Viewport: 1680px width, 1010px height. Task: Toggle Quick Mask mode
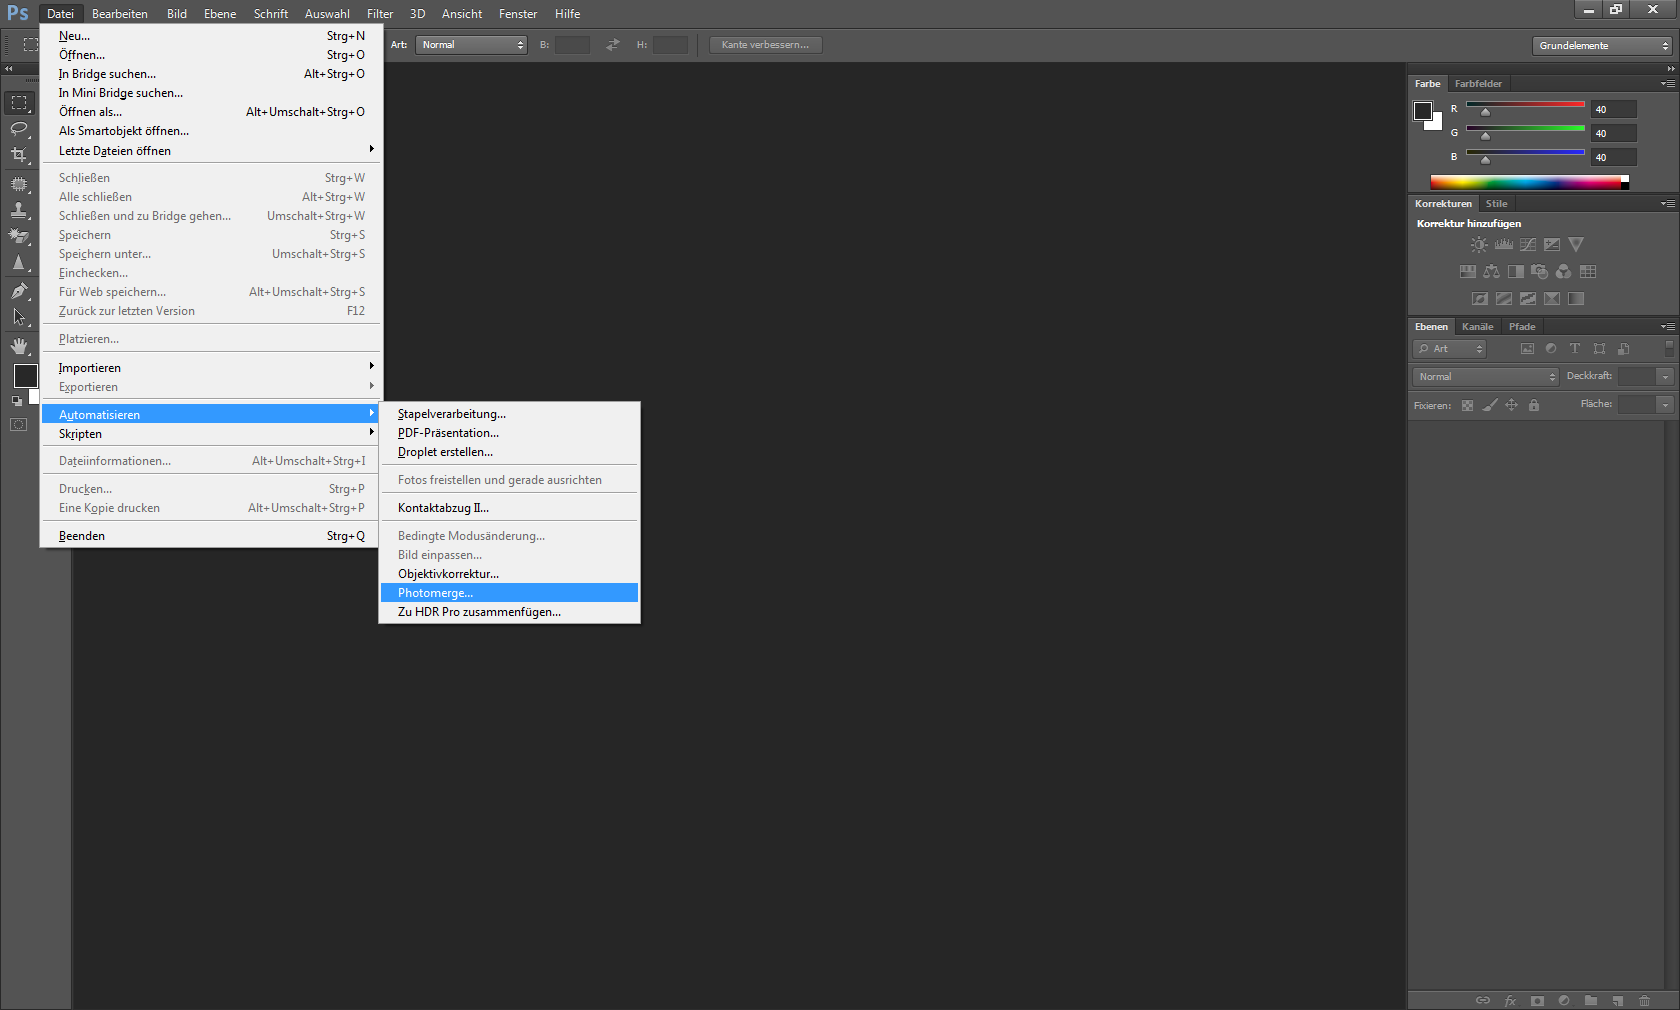click(x=19, y=425)
